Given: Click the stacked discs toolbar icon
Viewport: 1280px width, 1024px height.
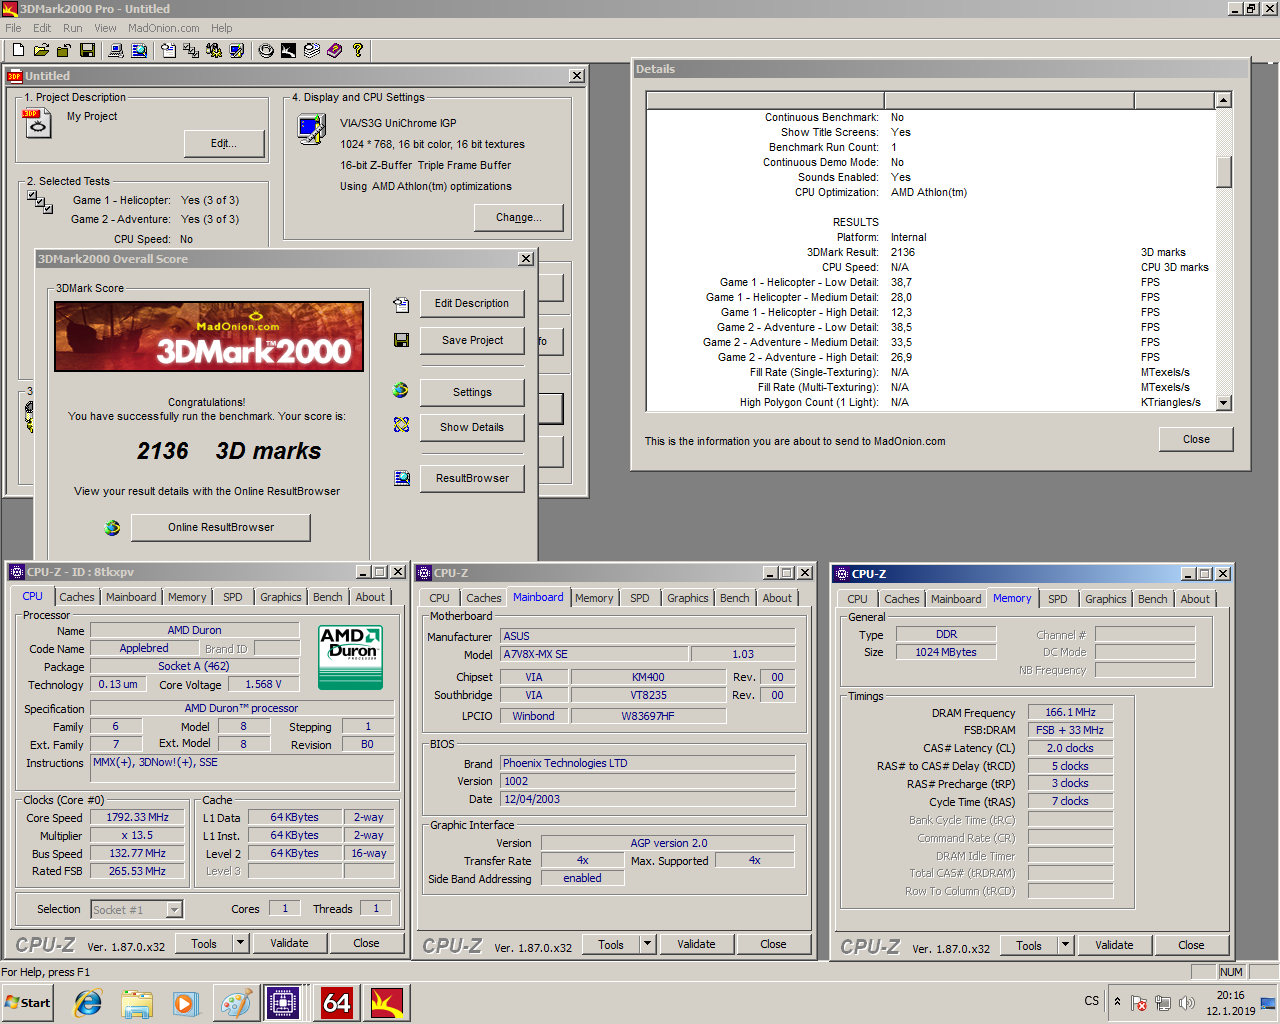Looking at the screenshot, I should [311, 50].
